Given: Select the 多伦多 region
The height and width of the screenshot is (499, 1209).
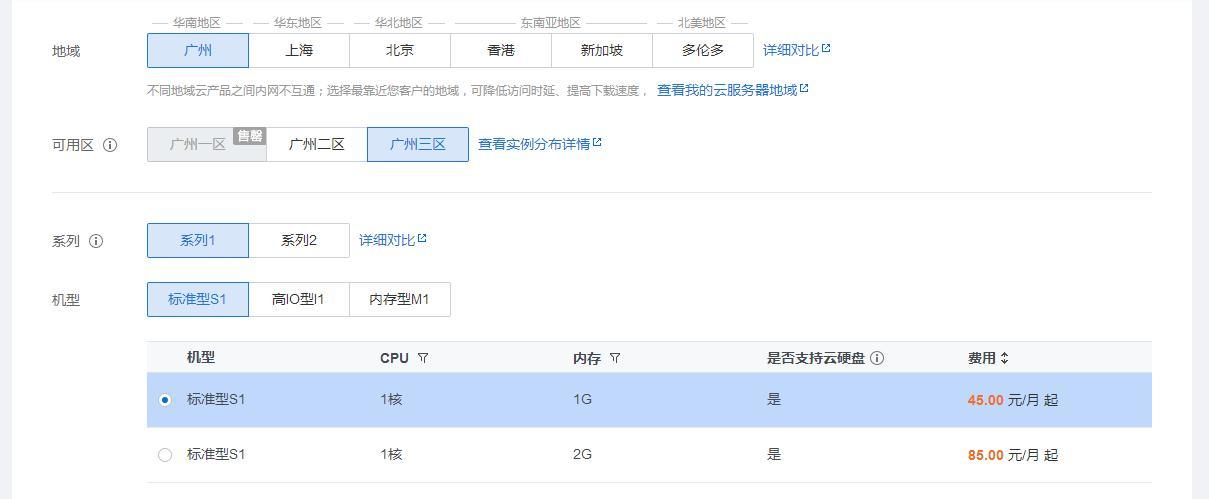Looking at the screenshot, I should [x=703, y=50].
